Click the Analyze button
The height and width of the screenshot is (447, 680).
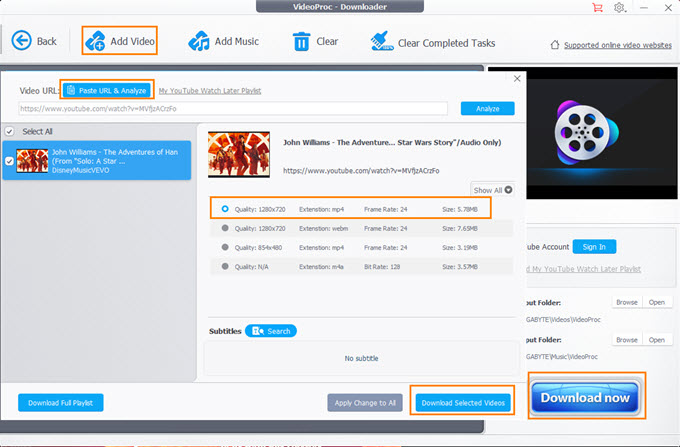coord(487,108)
